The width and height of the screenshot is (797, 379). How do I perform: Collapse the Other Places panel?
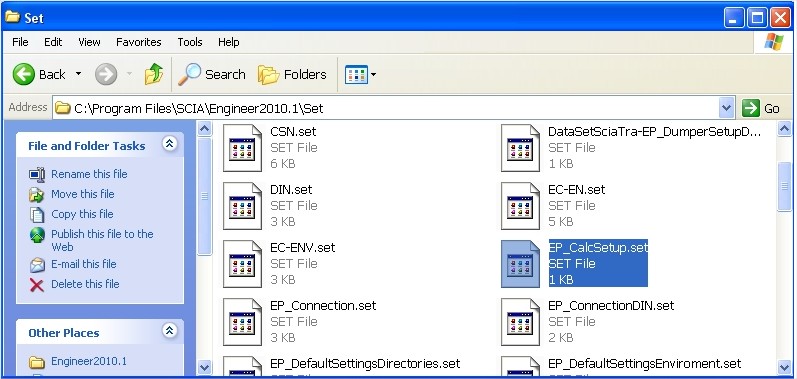click(170, 331)
